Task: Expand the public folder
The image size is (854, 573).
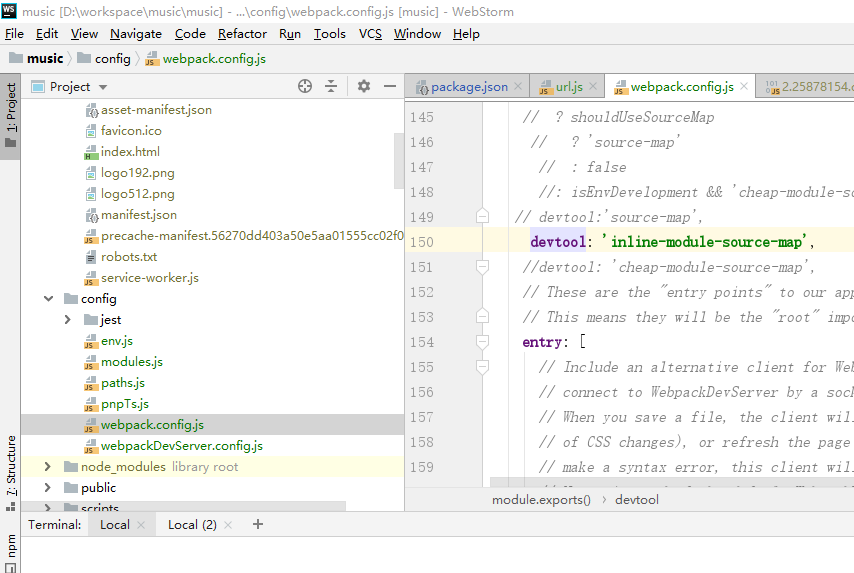Action: pos(47,487)
